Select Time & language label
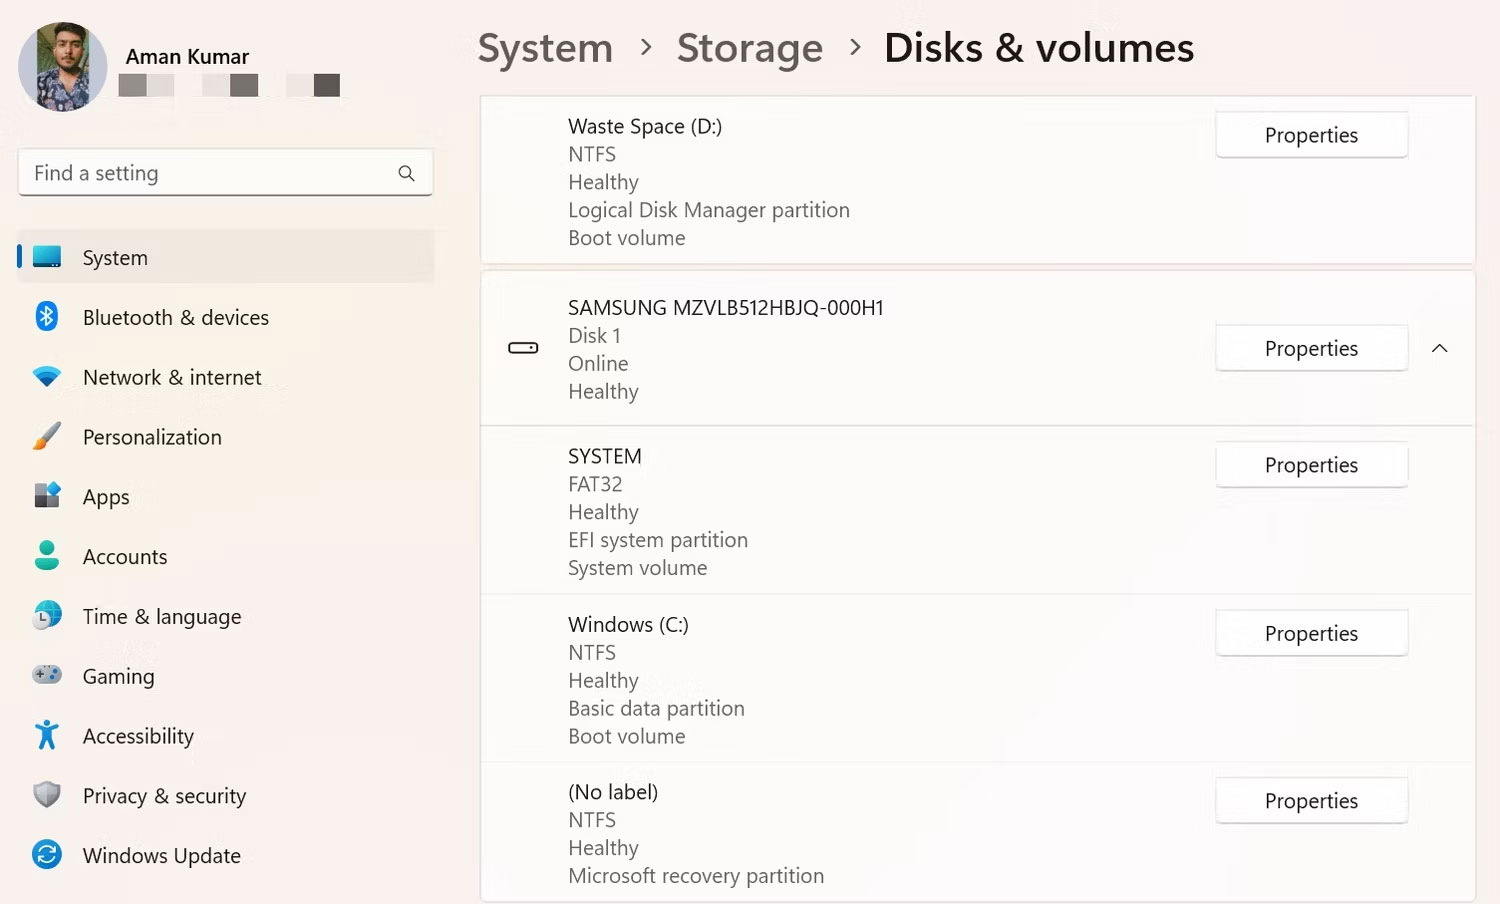This screenshot has width=1500, height=904. pos(162,617)
